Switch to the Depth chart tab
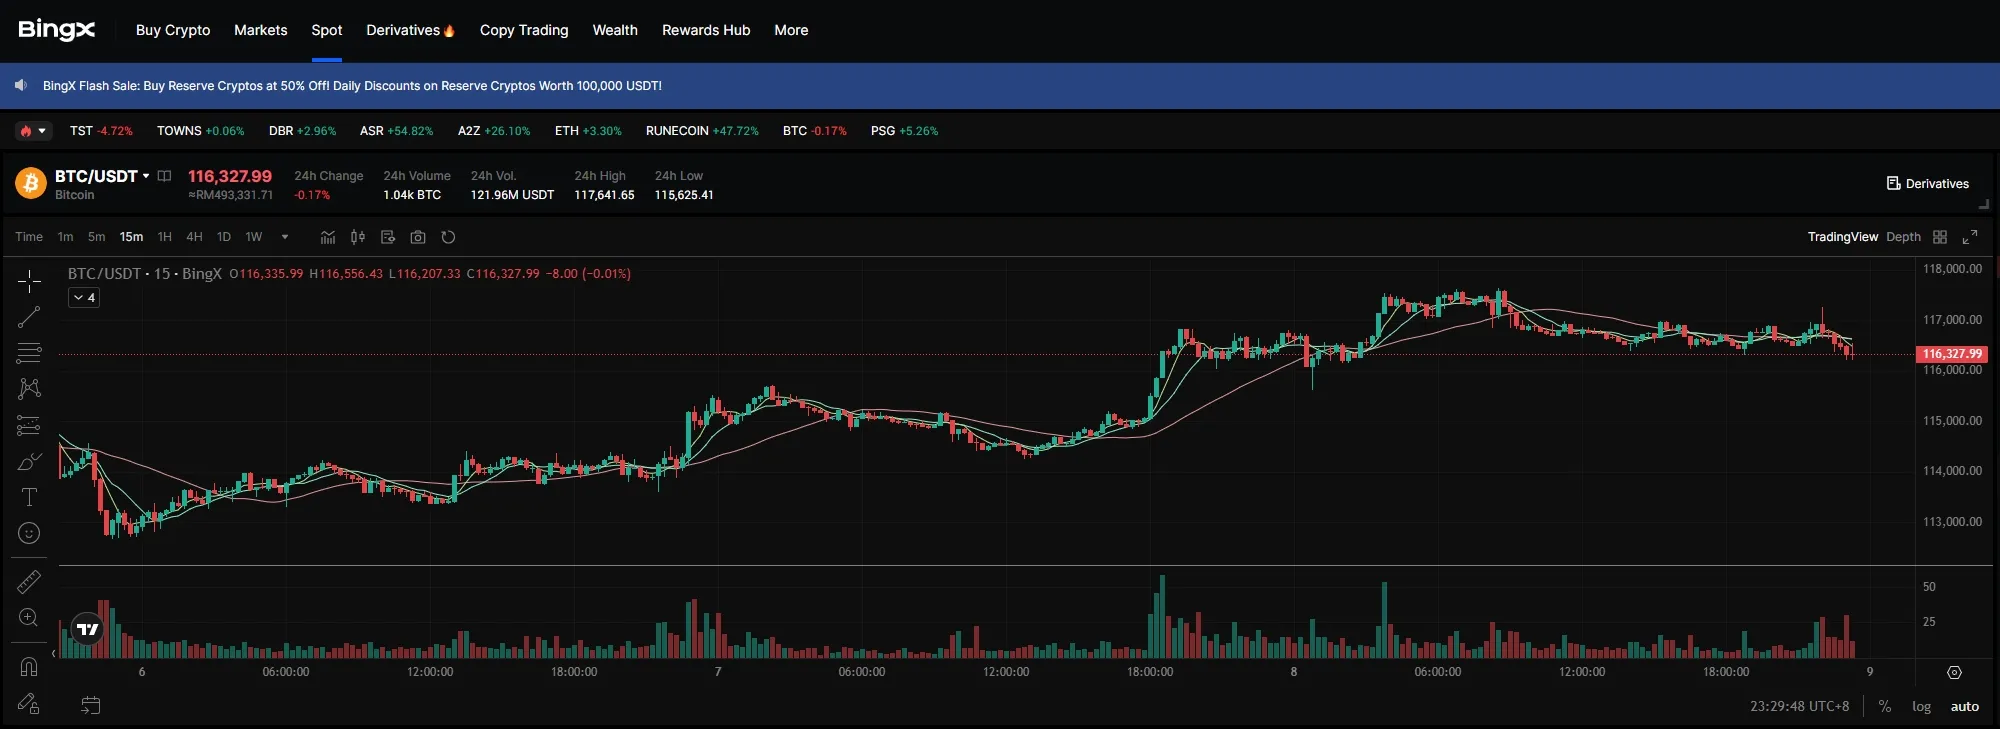 (x=1903, y=237)
